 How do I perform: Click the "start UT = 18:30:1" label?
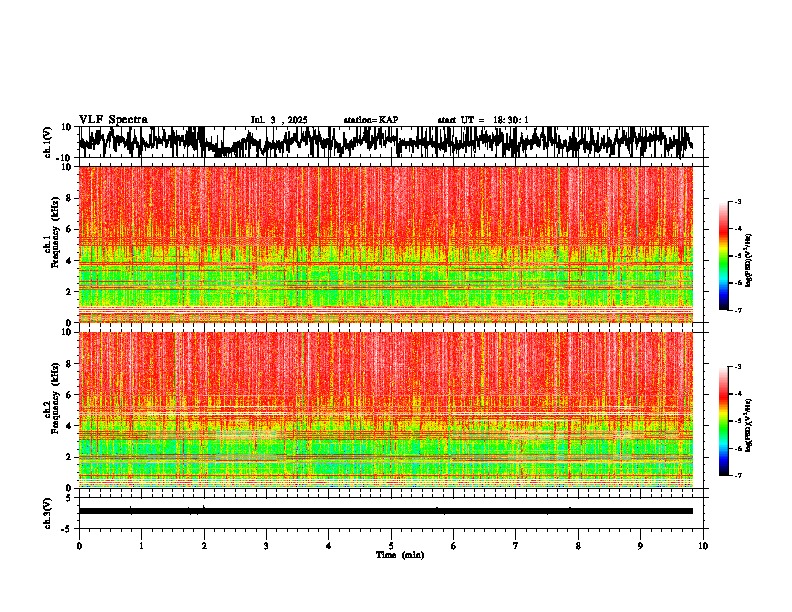point(483,120)
